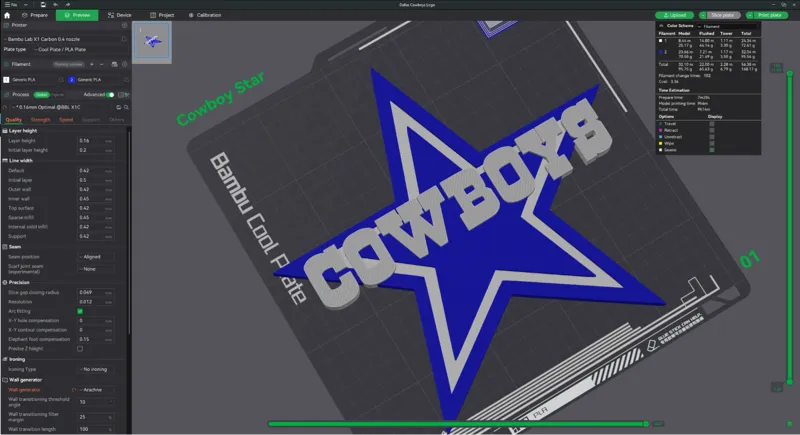This screenshot has height=435, width=800.
Task: Open the Color Scheme Filament dropdown
Action: pyautogui.click(x=727, y=26)
